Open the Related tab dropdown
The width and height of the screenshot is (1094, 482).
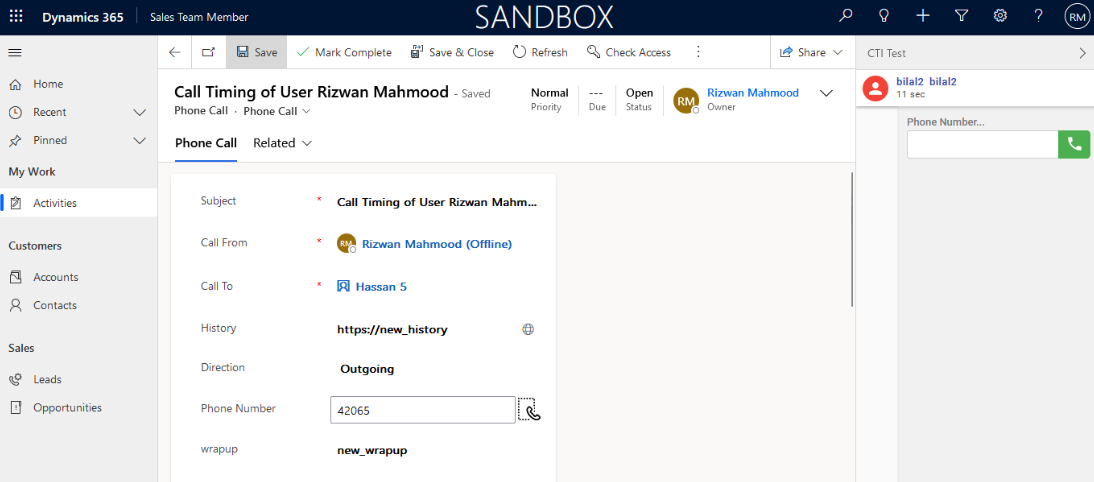point(282,143)
